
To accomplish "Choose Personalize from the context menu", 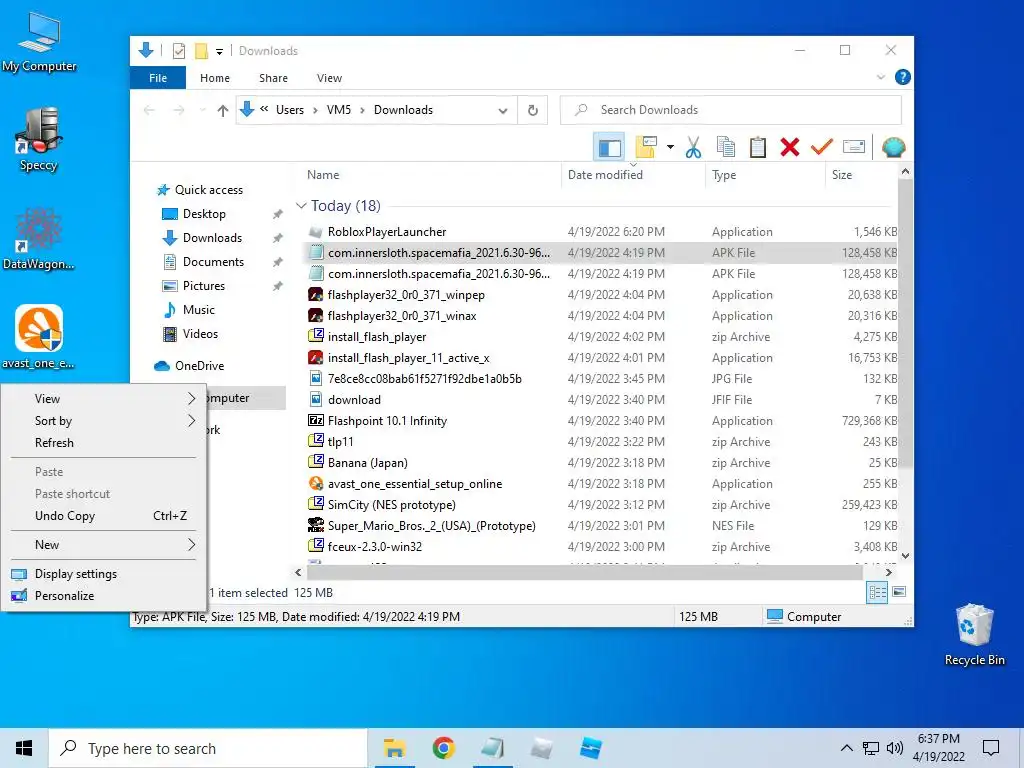I will (104, 596).
